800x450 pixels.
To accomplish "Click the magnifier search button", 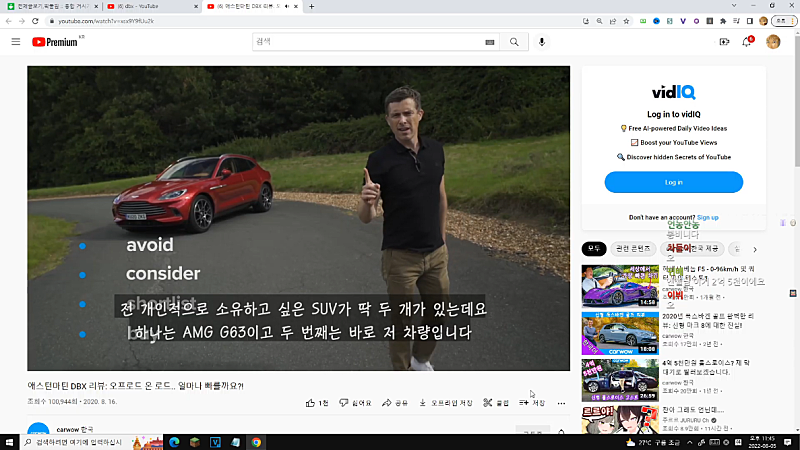I will tap(514, 42).
